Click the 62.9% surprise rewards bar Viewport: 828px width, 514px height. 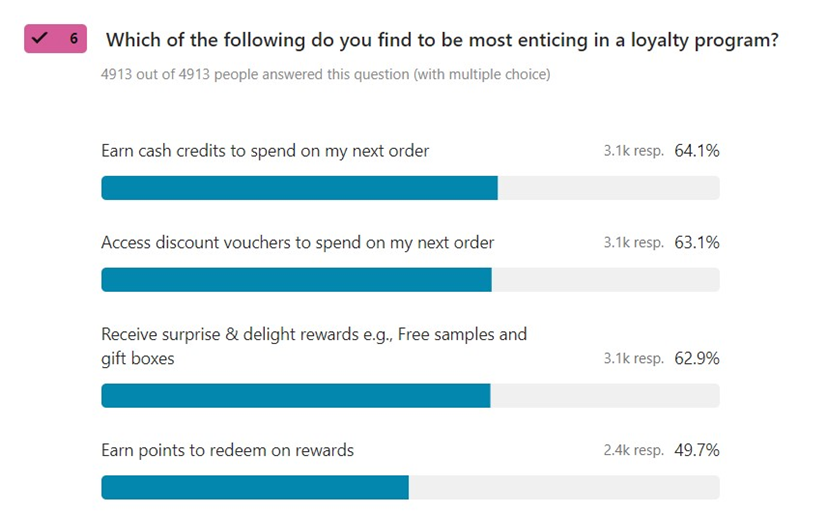[410, 396]
